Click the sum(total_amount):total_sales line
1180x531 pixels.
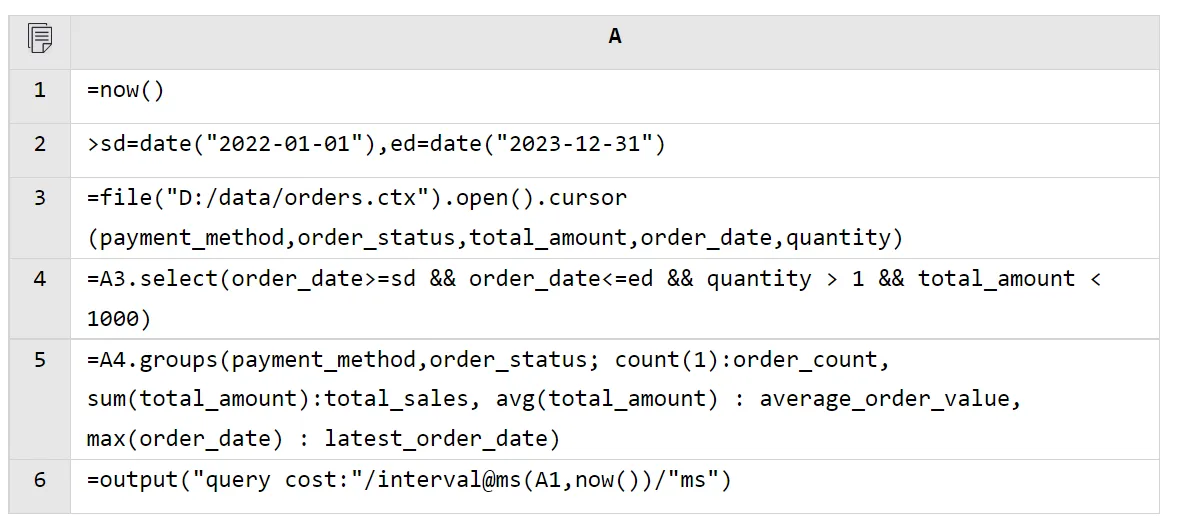click(x=278, y=400)
